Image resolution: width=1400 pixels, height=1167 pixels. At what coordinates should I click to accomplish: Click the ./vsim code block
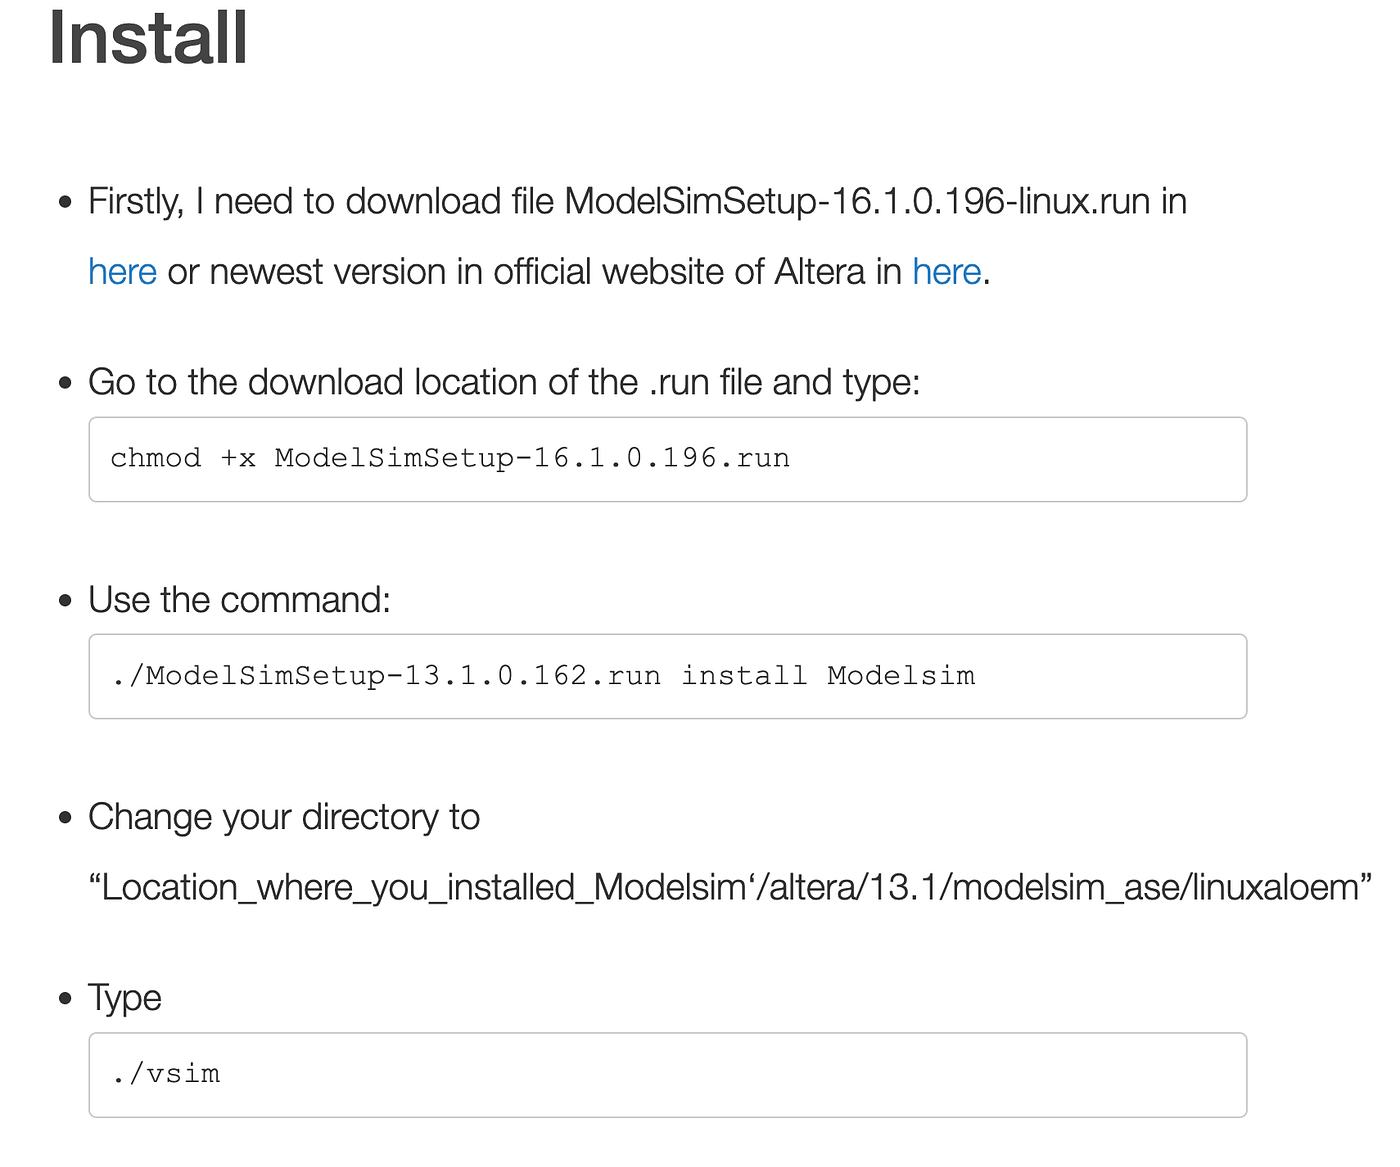point(667,1075)
